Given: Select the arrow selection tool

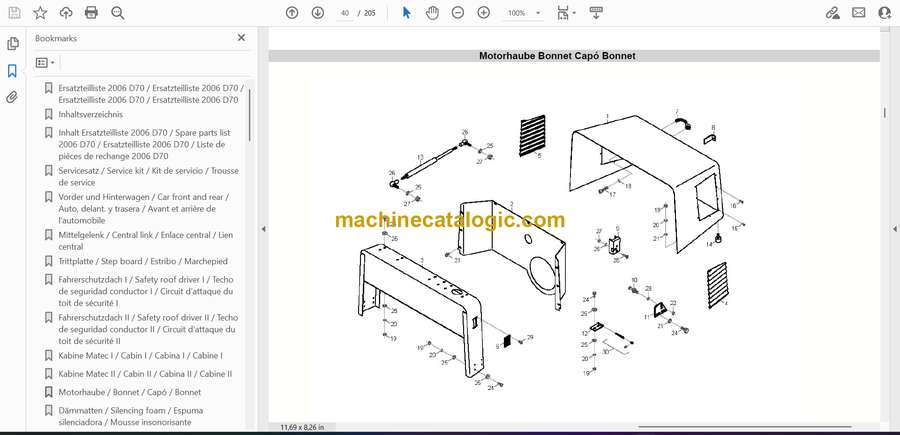Looking at the screenshot, I should pos(406,13).
